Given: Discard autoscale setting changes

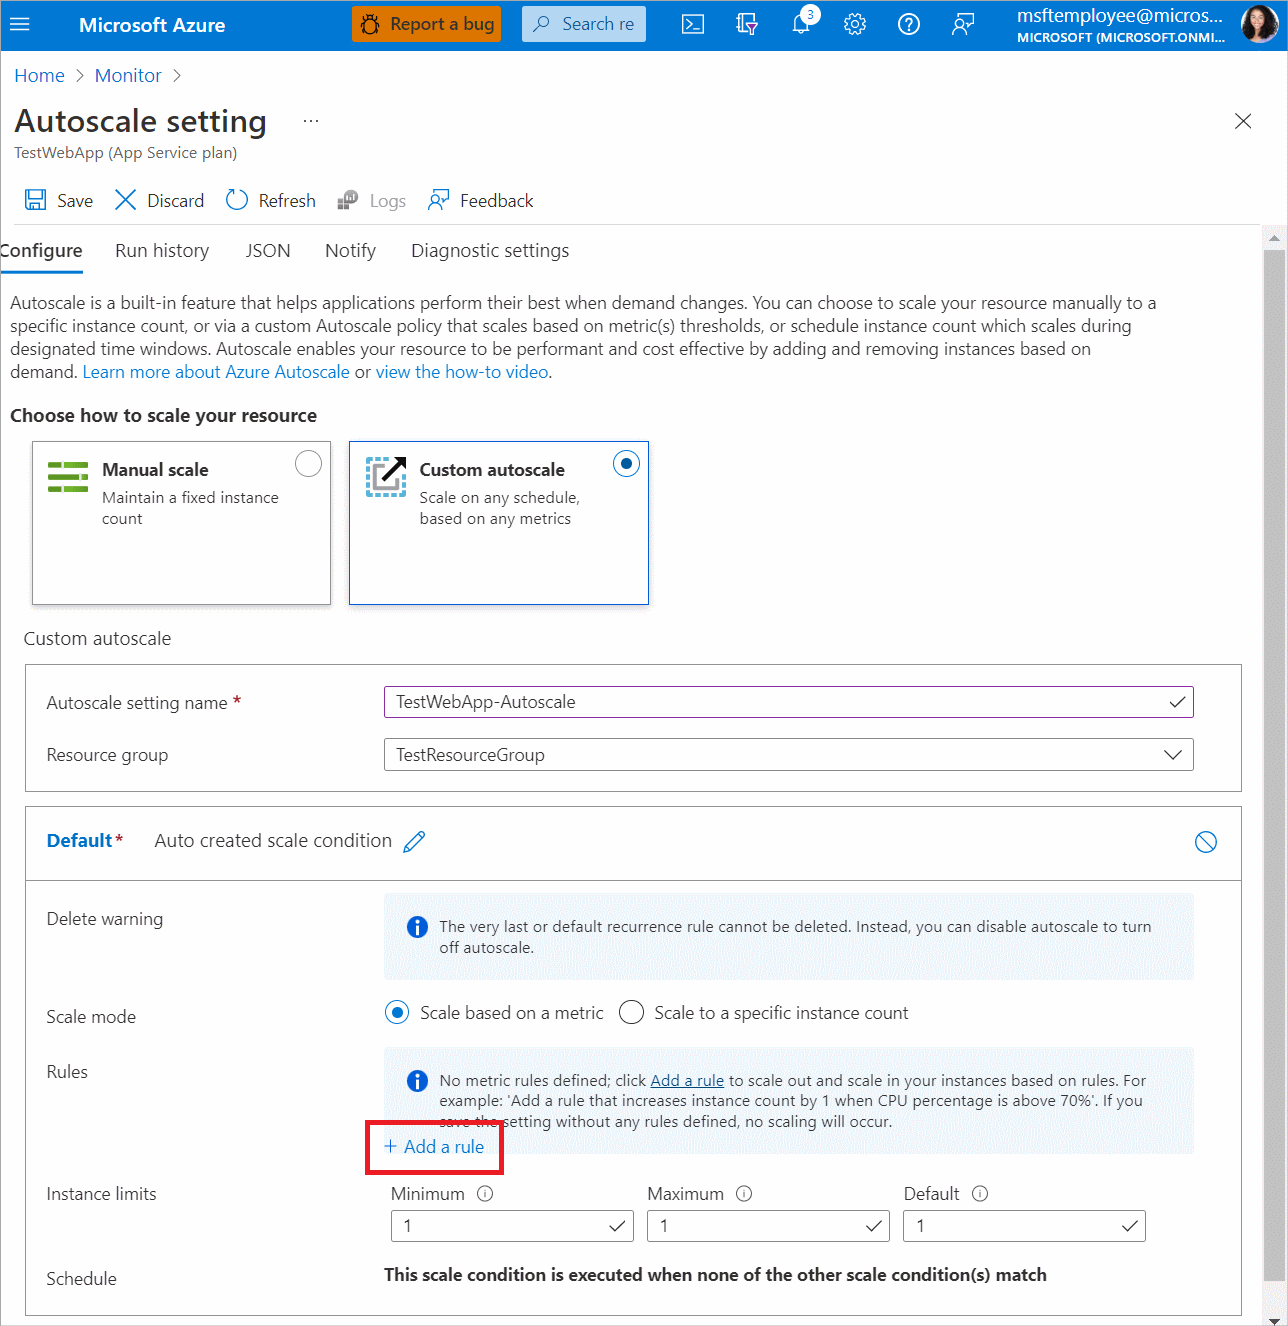Looking at the screenshot, I should point(160,200).
